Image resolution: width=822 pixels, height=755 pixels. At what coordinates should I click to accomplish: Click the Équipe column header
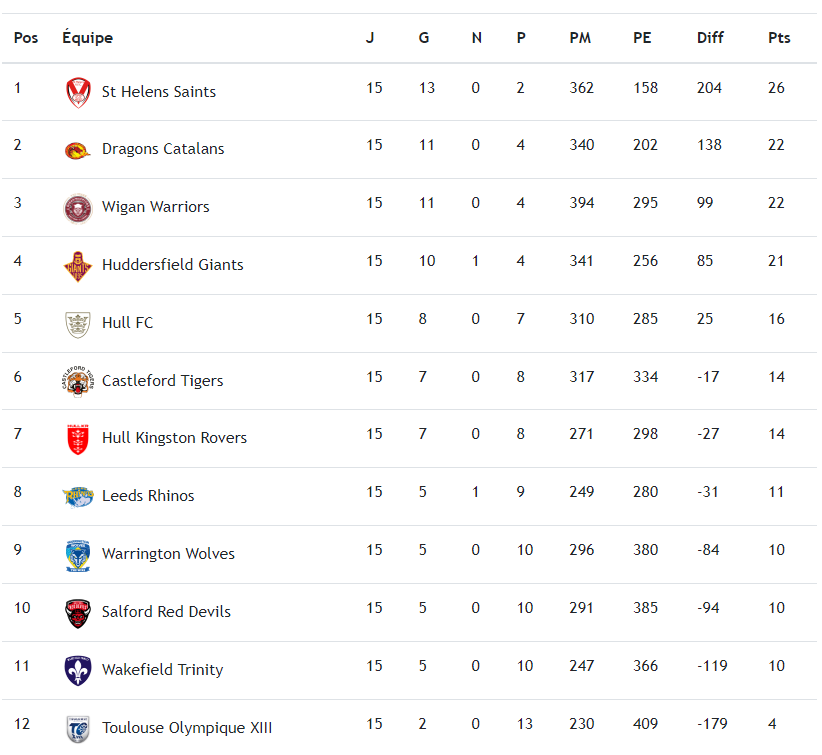[x=87, y=38]
